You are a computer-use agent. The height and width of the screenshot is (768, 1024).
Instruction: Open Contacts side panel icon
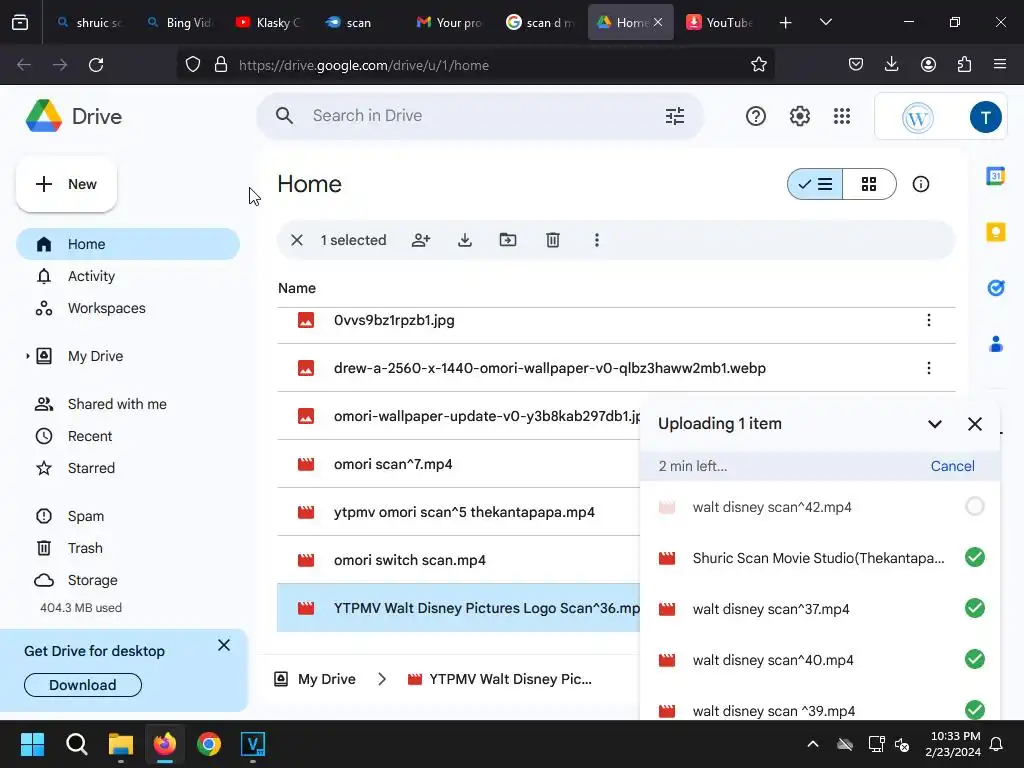click(x=995, y=344)
